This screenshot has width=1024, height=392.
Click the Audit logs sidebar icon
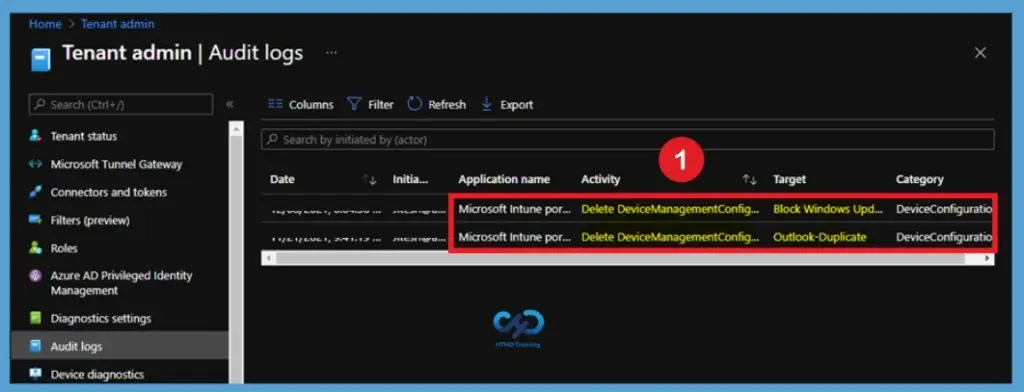click(x=35, y=346)
